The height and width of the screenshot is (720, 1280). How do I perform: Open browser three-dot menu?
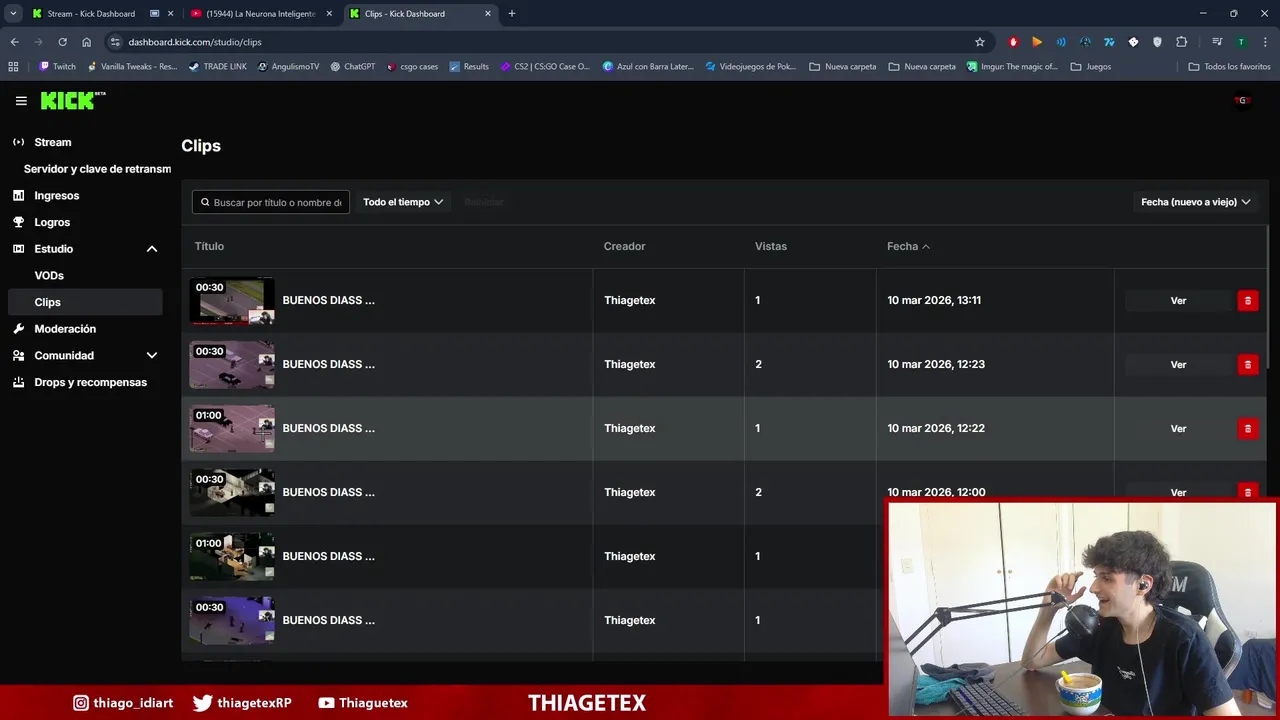tap(1265, 42)
